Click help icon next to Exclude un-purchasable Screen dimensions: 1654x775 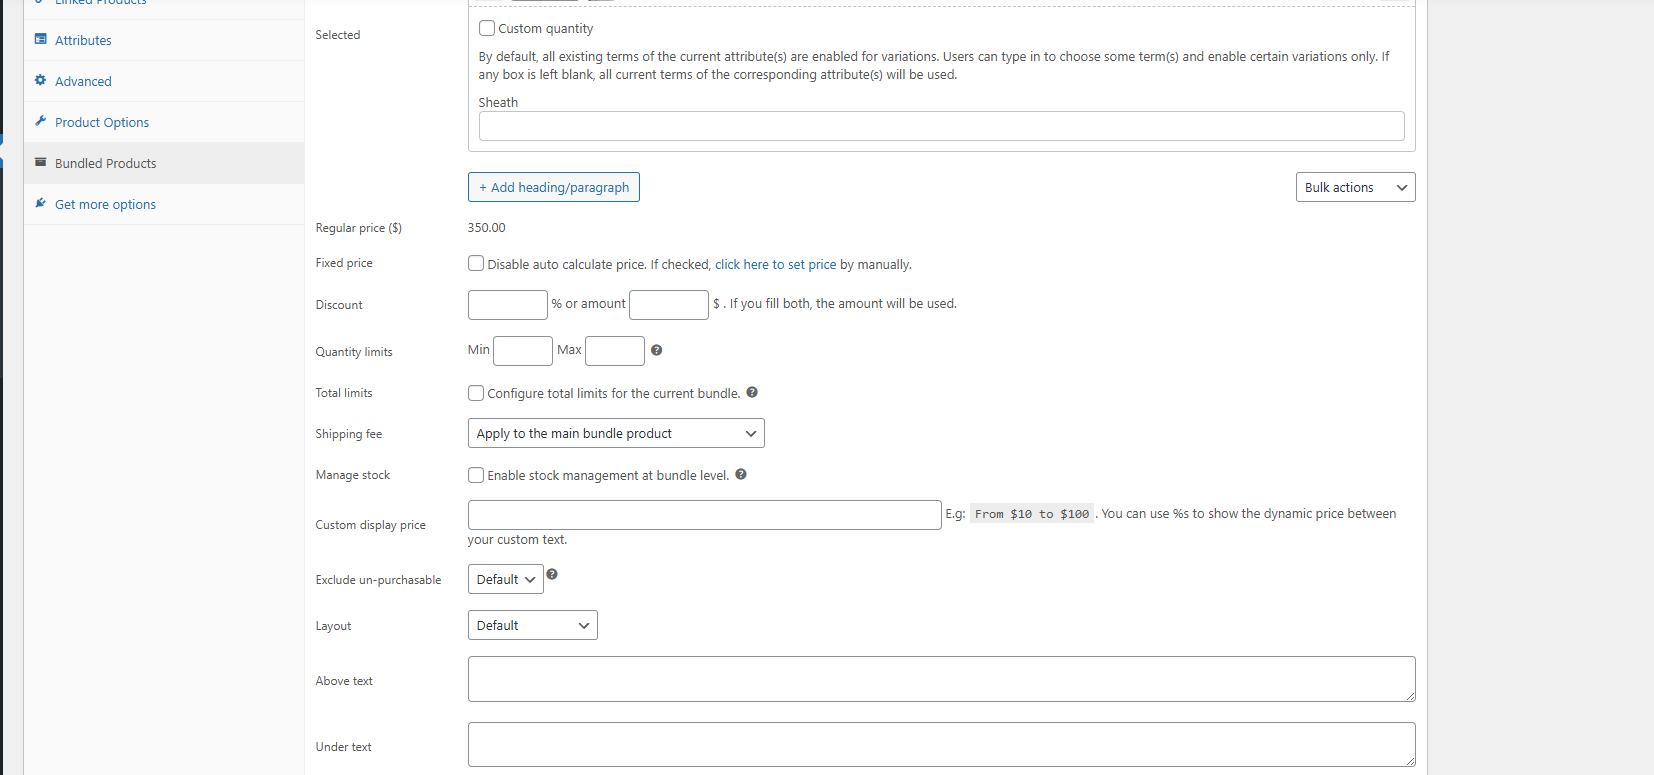point(552,575)
